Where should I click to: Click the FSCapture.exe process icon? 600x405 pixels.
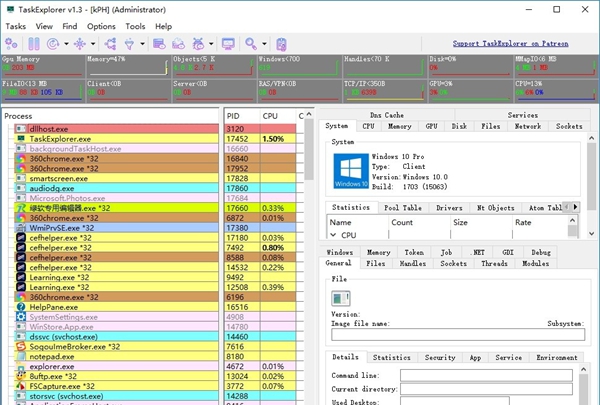coord(21,386)
